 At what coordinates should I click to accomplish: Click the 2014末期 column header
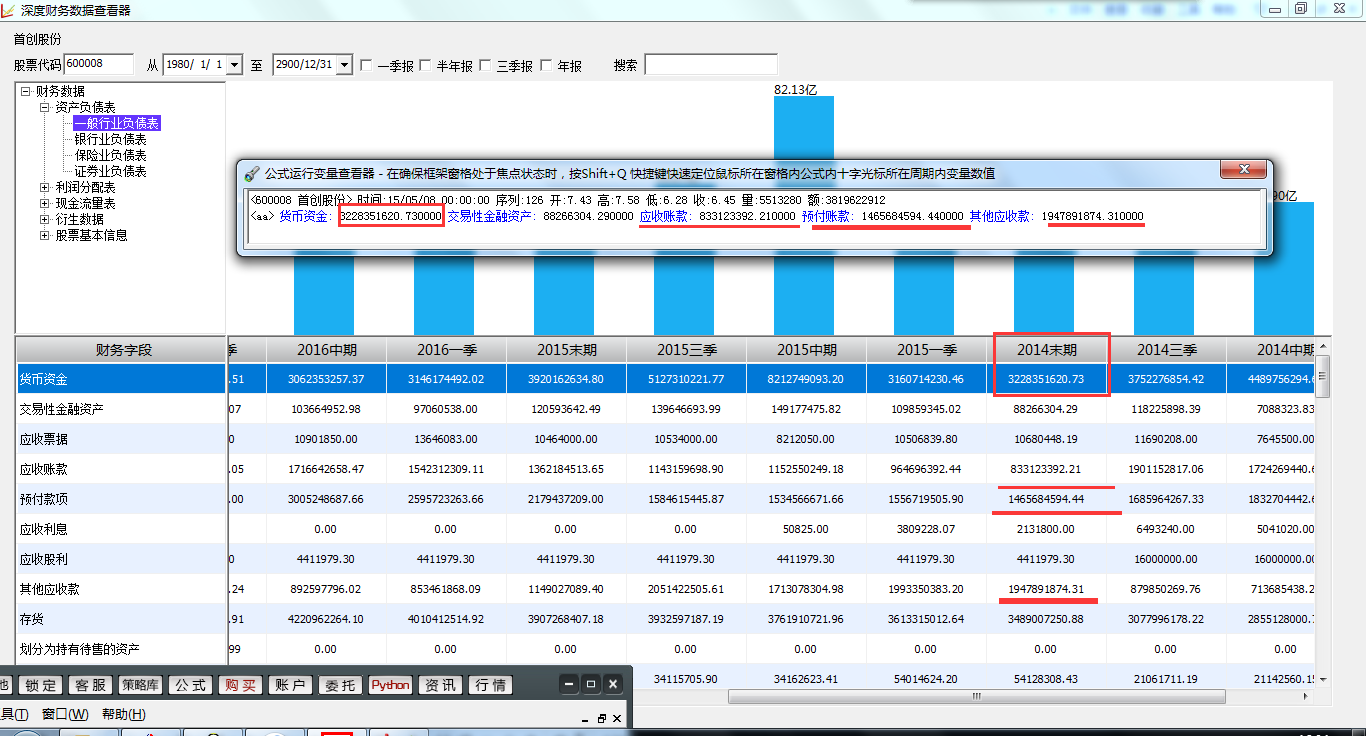[x=1046, y=350]
